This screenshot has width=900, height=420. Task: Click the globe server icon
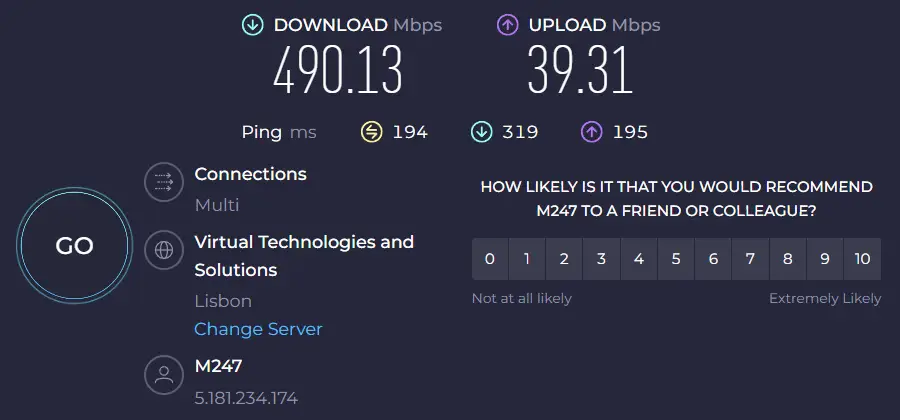(164, 250)
